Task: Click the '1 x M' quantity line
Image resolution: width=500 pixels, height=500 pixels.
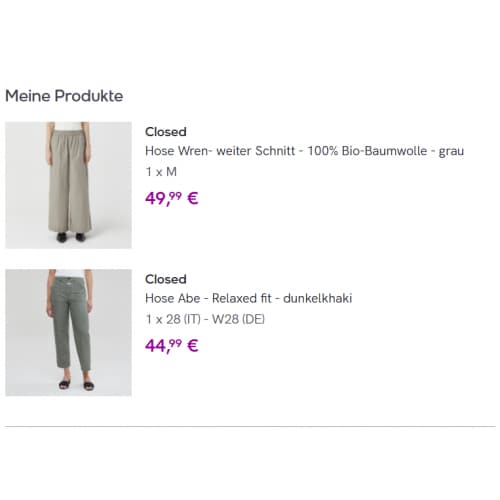Action: coord(161,172)
